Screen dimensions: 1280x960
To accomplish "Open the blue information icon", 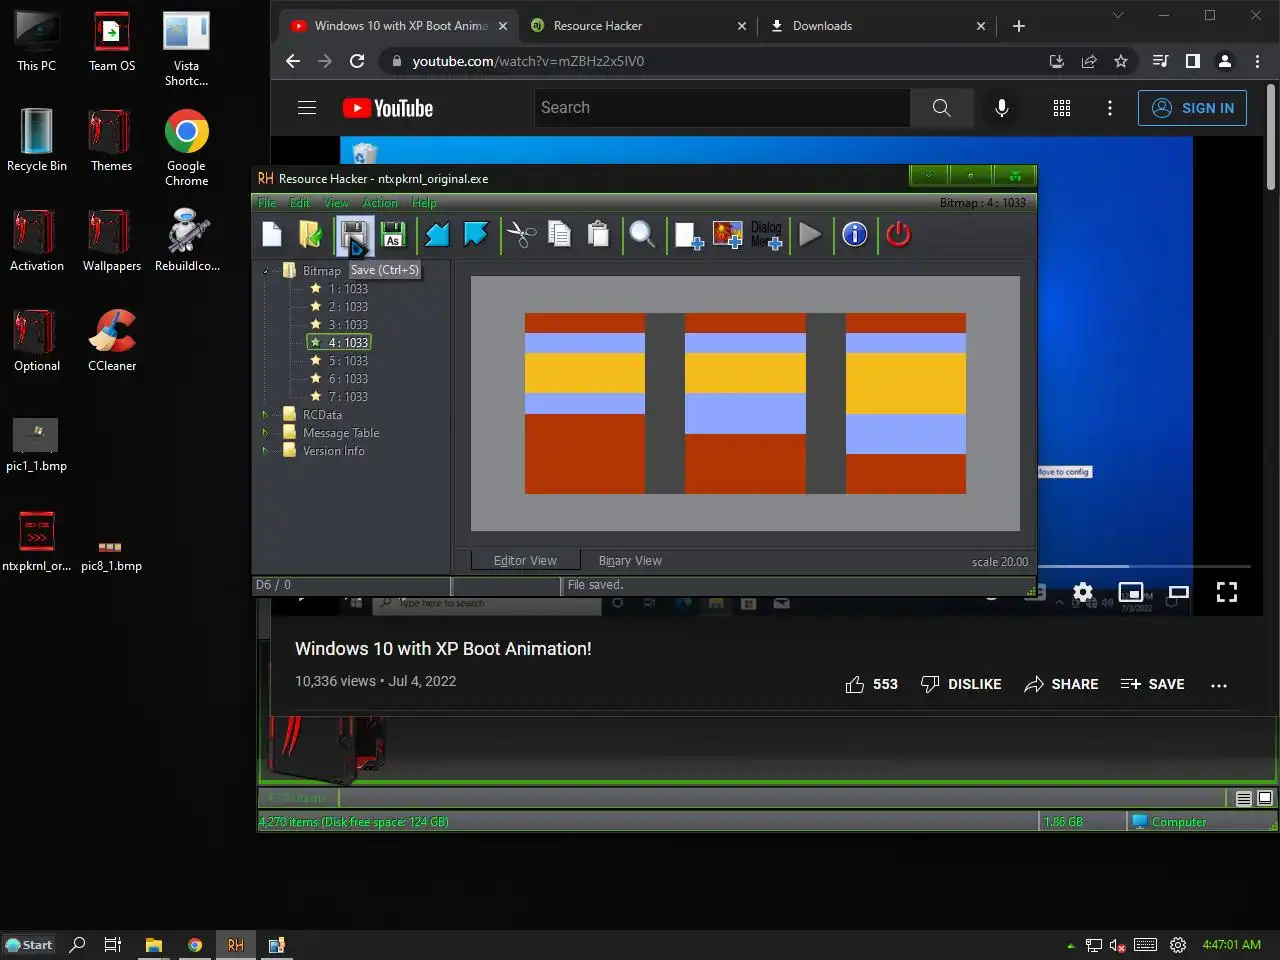I will 854,235.
